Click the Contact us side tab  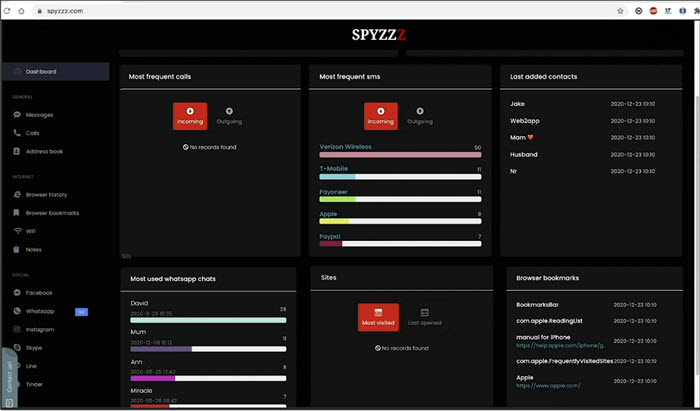(x=9, y=377)
